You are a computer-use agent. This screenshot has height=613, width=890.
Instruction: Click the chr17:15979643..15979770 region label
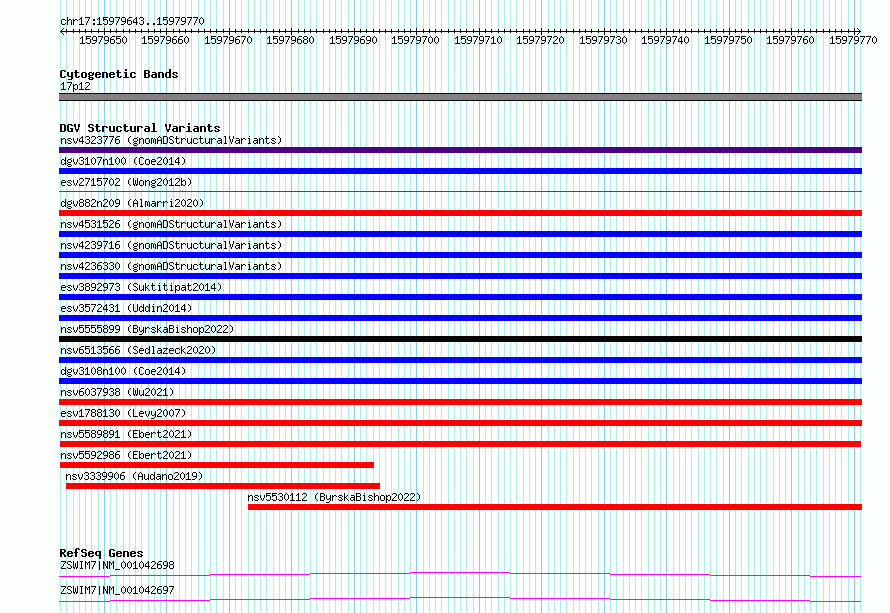132,21
